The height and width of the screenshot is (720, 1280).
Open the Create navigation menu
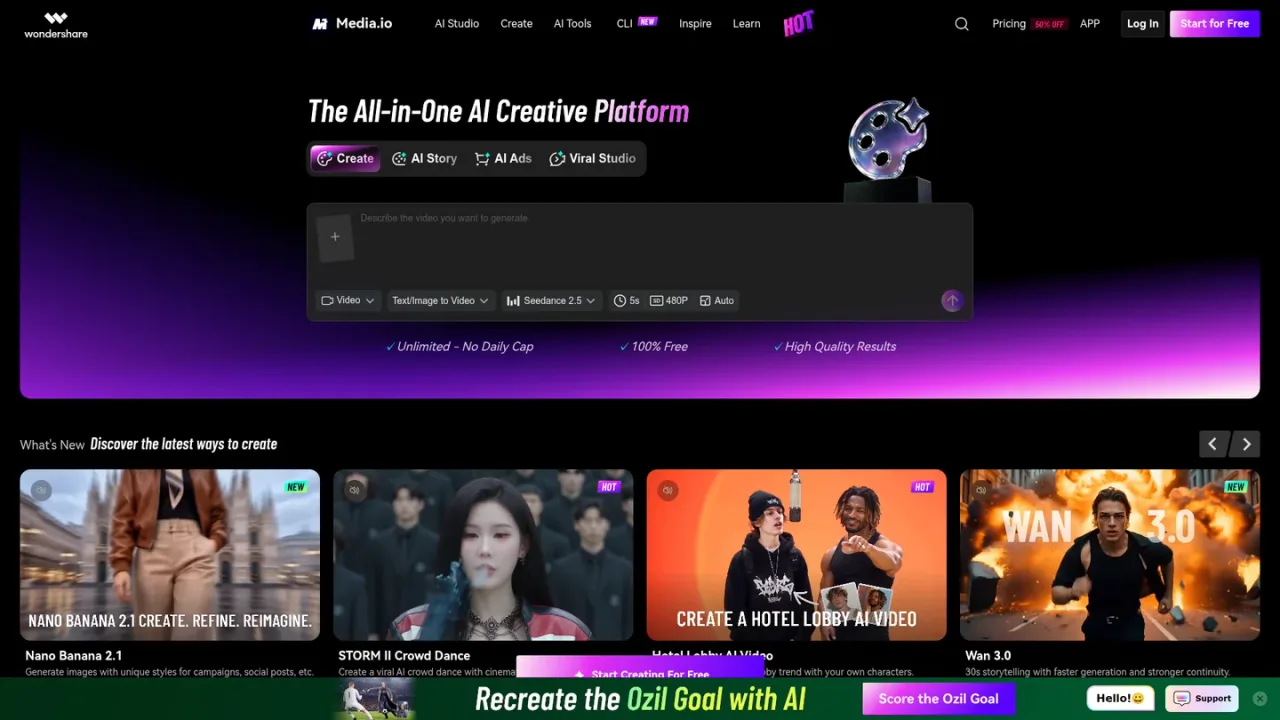point(516,23)
